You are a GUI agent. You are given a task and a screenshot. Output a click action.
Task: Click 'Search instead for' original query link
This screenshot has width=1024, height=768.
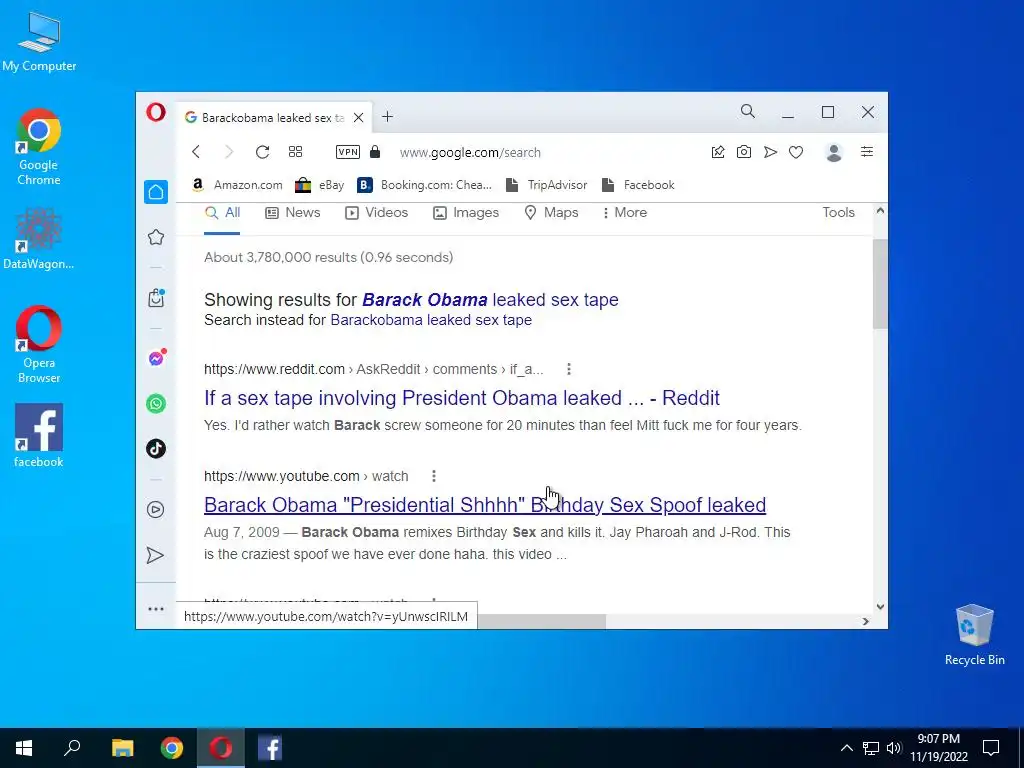(431, 320)
